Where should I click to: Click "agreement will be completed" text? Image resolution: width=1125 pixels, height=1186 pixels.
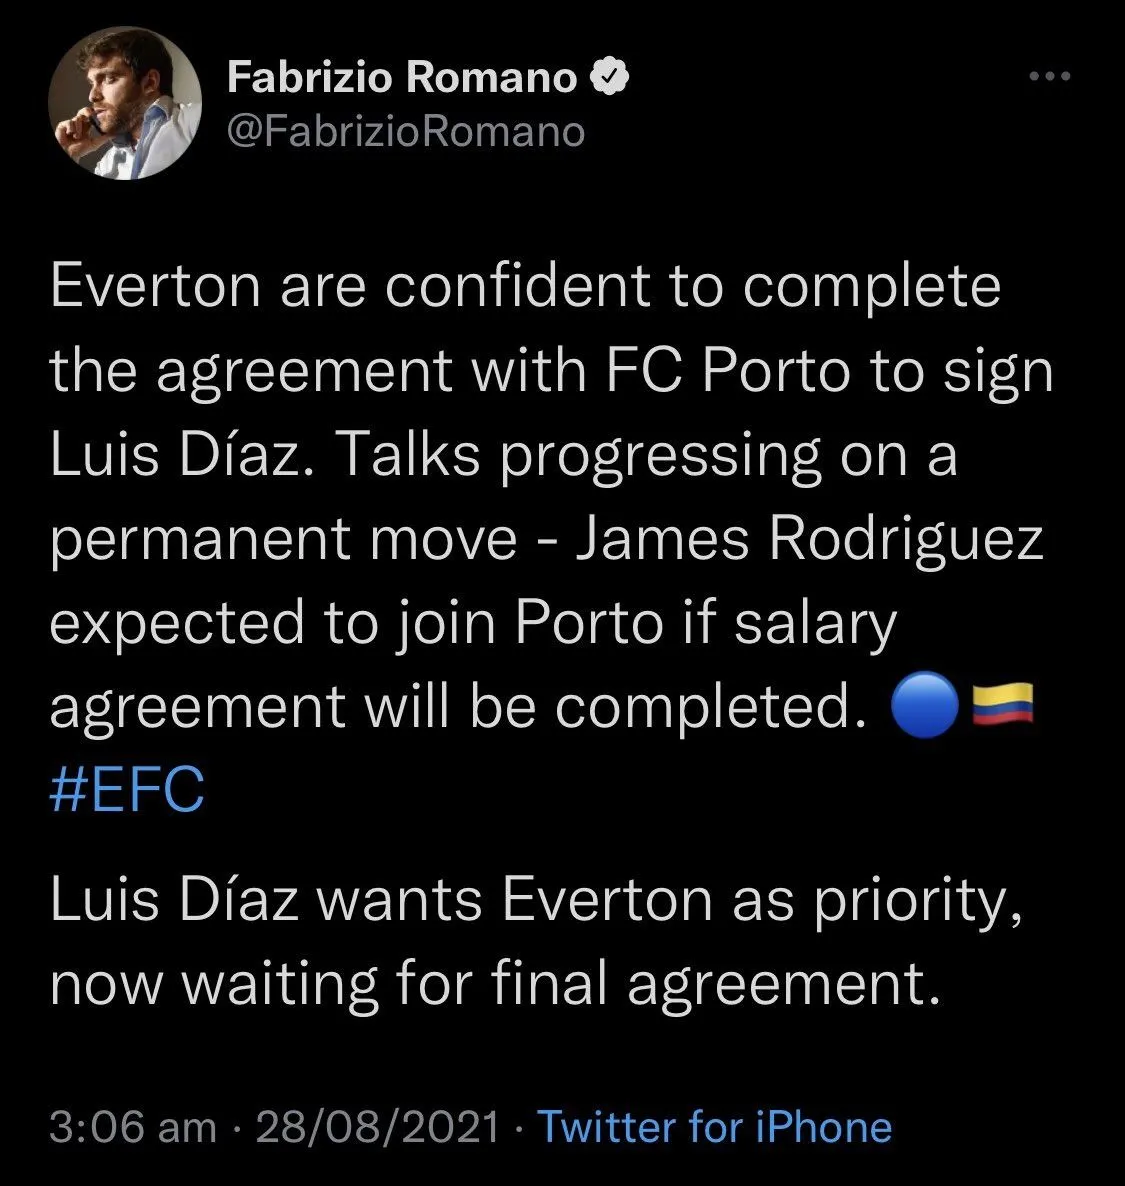[x=456, y=707]
